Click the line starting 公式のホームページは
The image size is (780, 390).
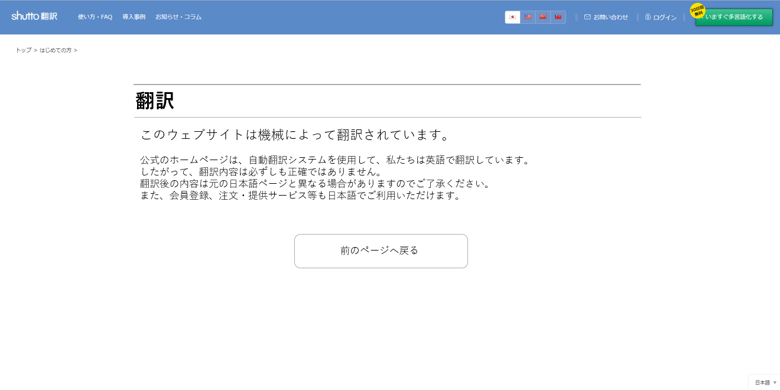334,160
